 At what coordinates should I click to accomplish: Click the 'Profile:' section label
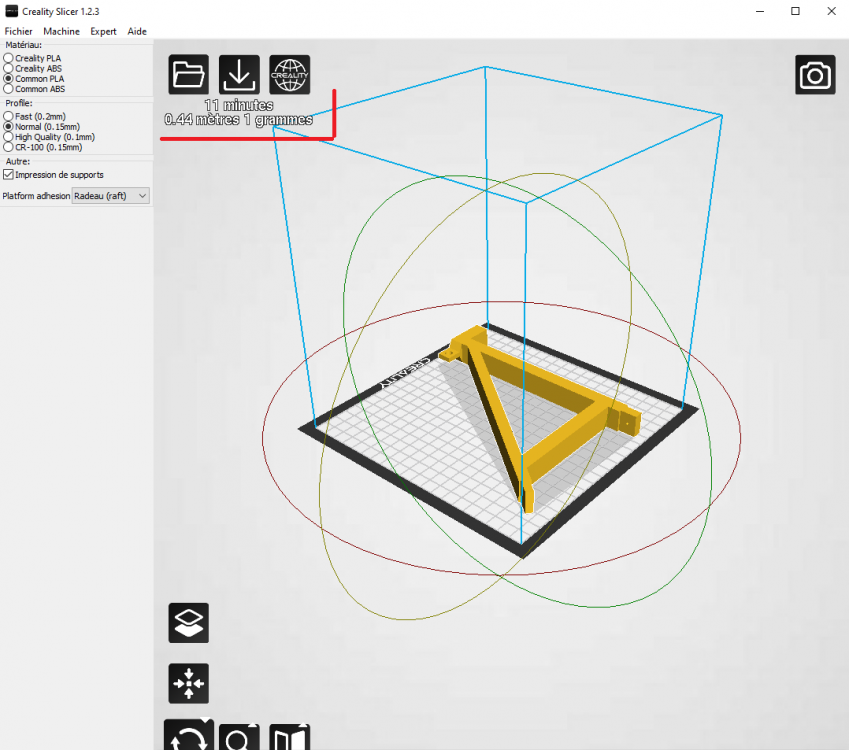19,103
